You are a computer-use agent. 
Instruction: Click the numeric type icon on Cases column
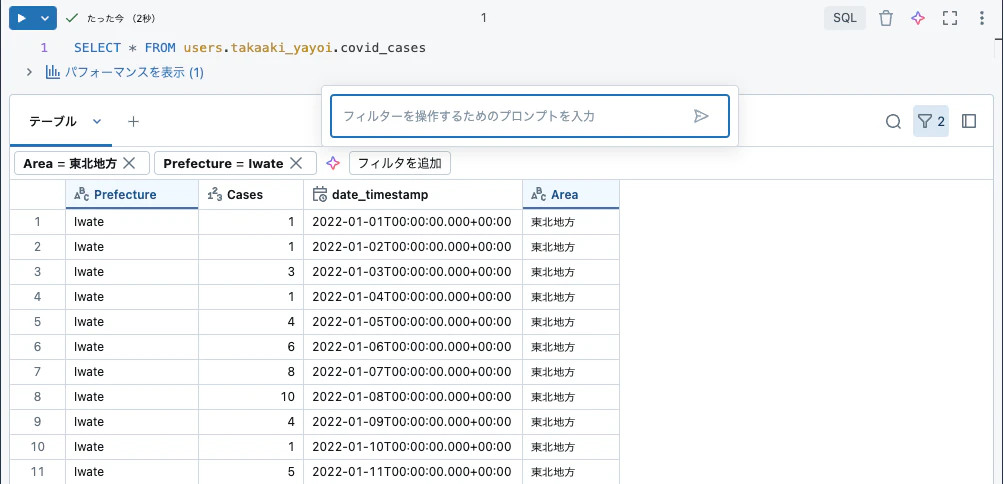point(215,195)
